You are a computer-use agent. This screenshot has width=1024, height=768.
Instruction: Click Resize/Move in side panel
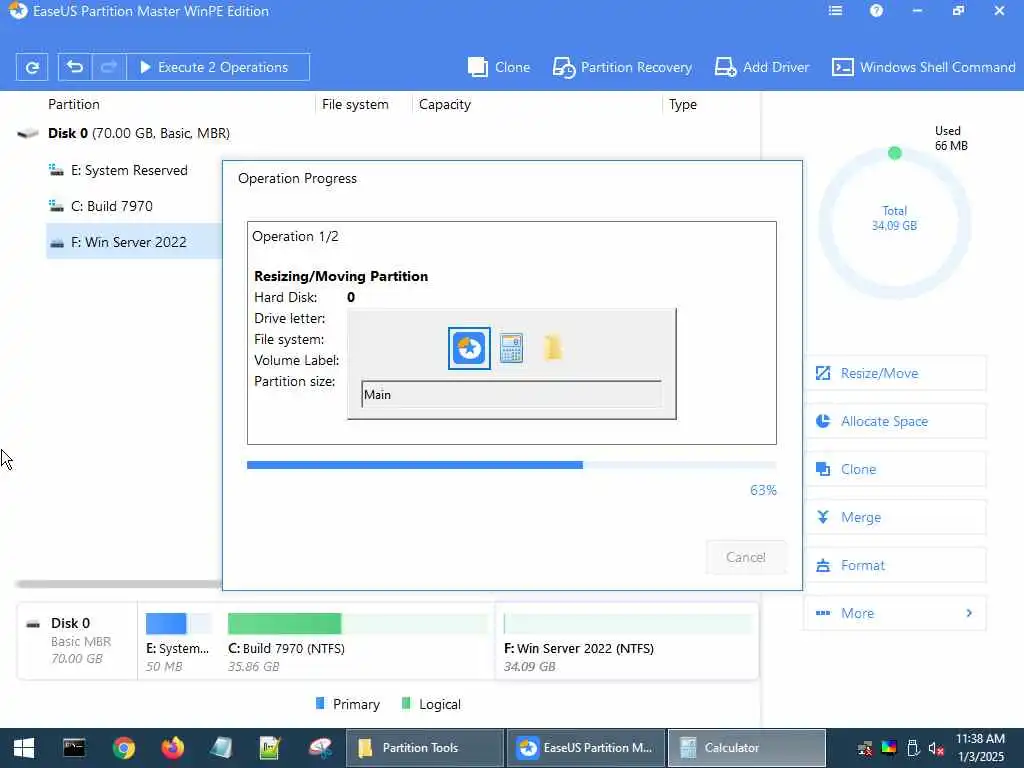[x=895, y=373]
